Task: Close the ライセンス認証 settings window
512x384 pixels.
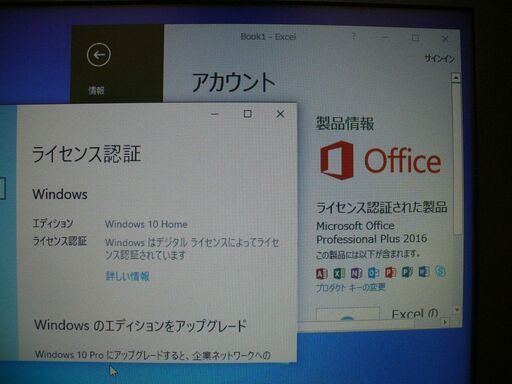Action: [x=280, y=114]
